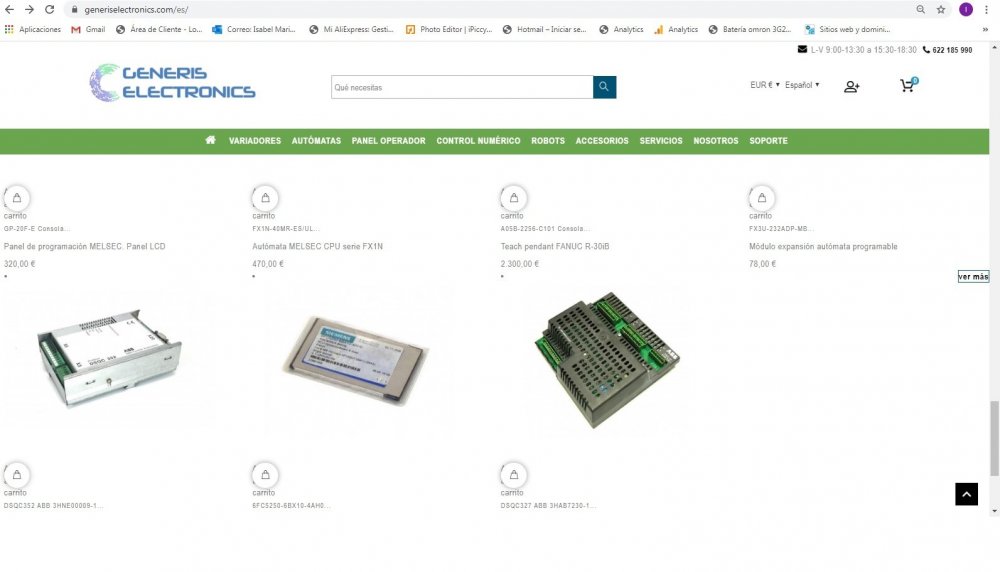Click phone number 622 185 990
This screenshot has height=572, width=1000.
[x=952, y=50]
